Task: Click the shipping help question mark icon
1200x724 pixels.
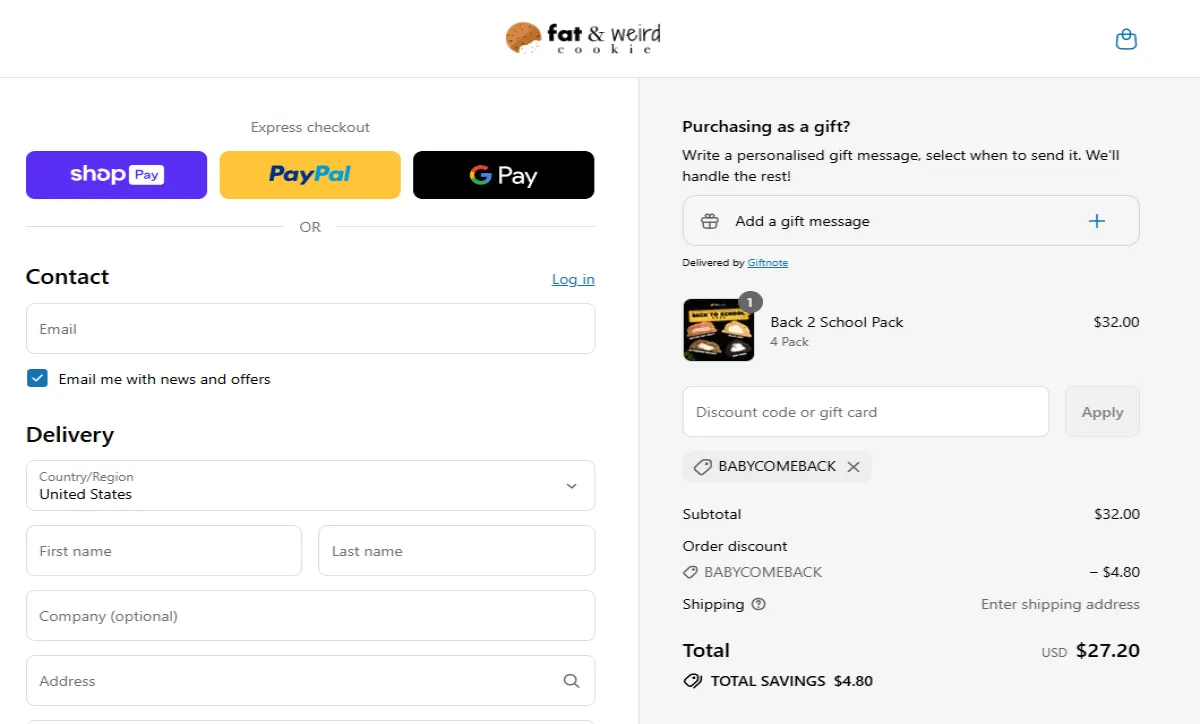Action: [758, 604]
